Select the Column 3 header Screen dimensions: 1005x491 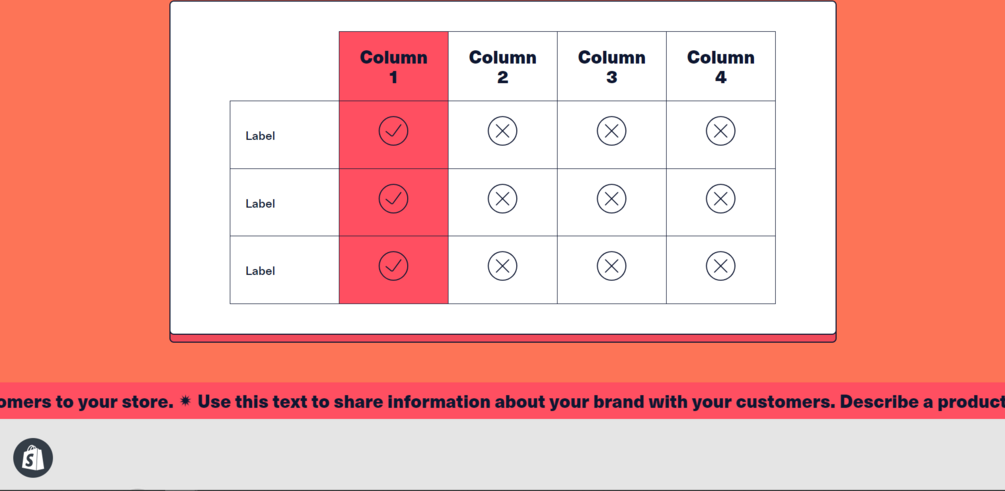(x=611, y=67)
